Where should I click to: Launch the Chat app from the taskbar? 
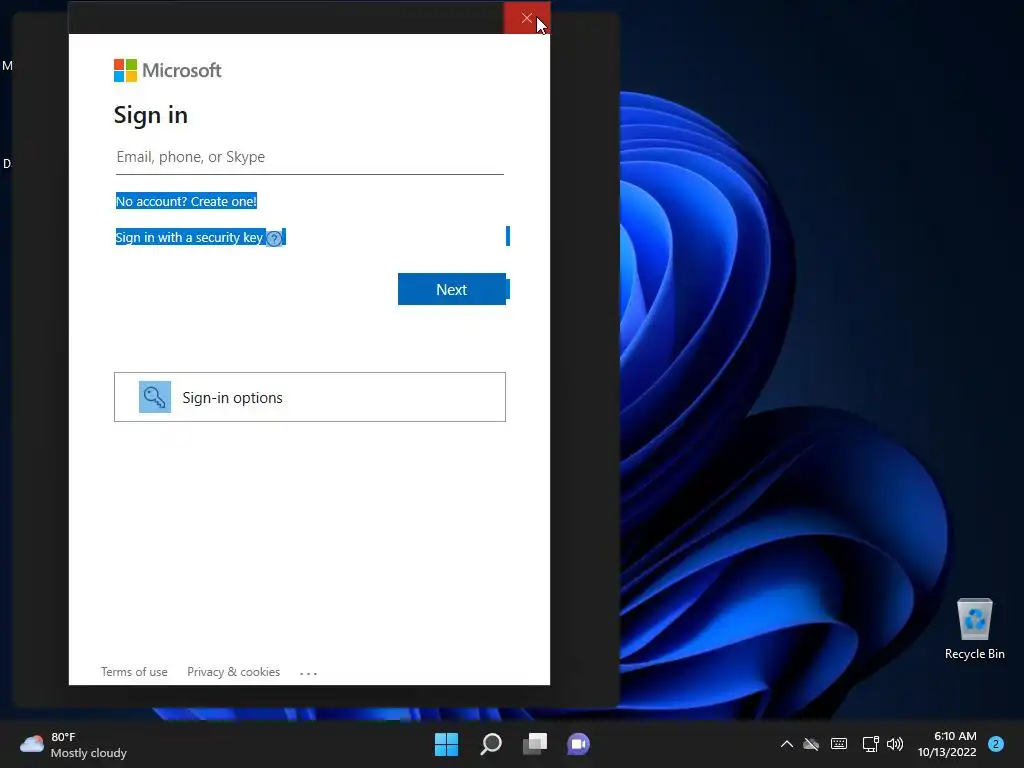click(579, 744)
